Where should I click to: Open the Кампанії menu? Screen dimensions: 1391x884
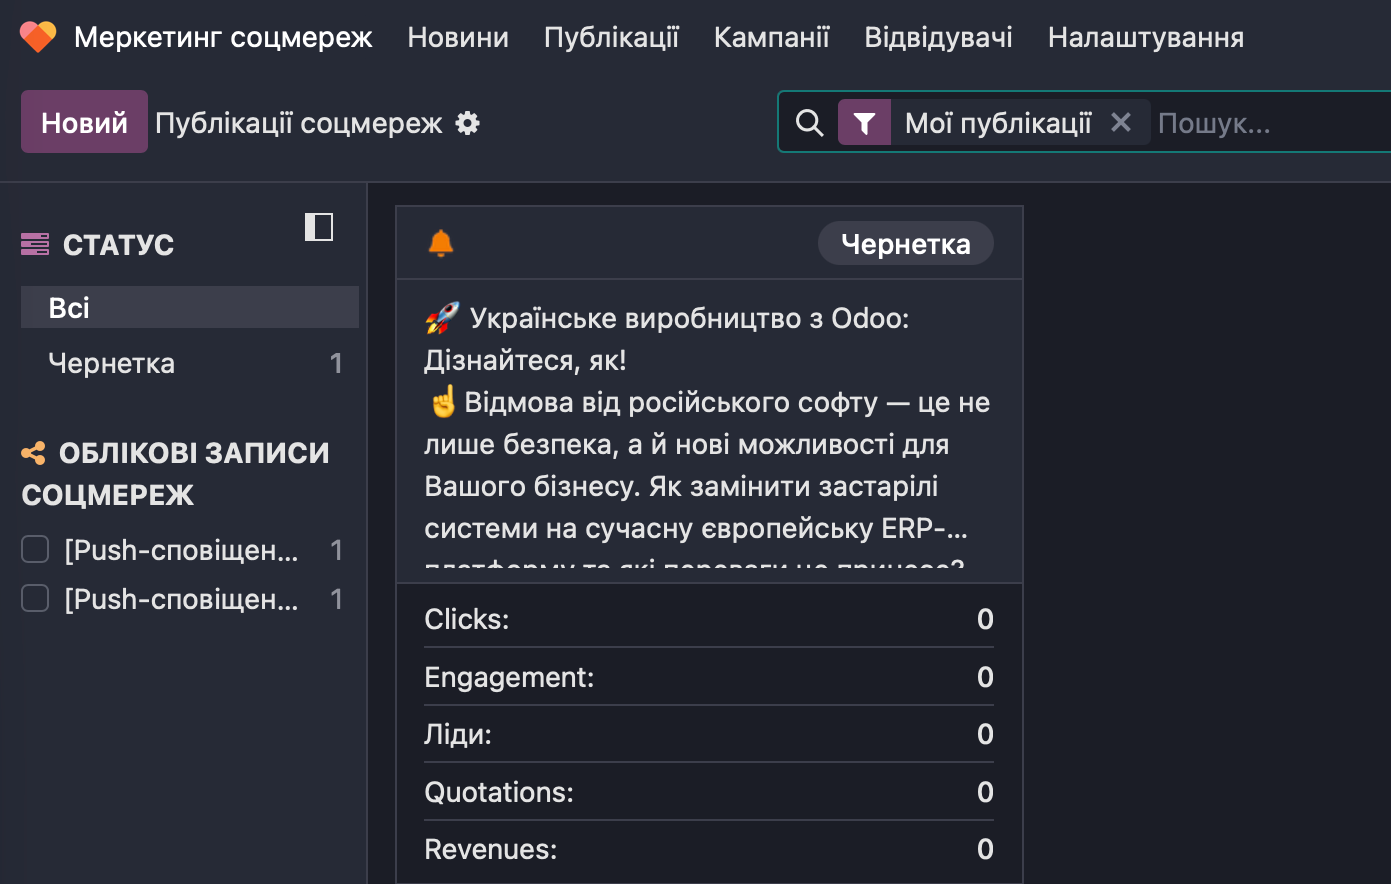771,37
